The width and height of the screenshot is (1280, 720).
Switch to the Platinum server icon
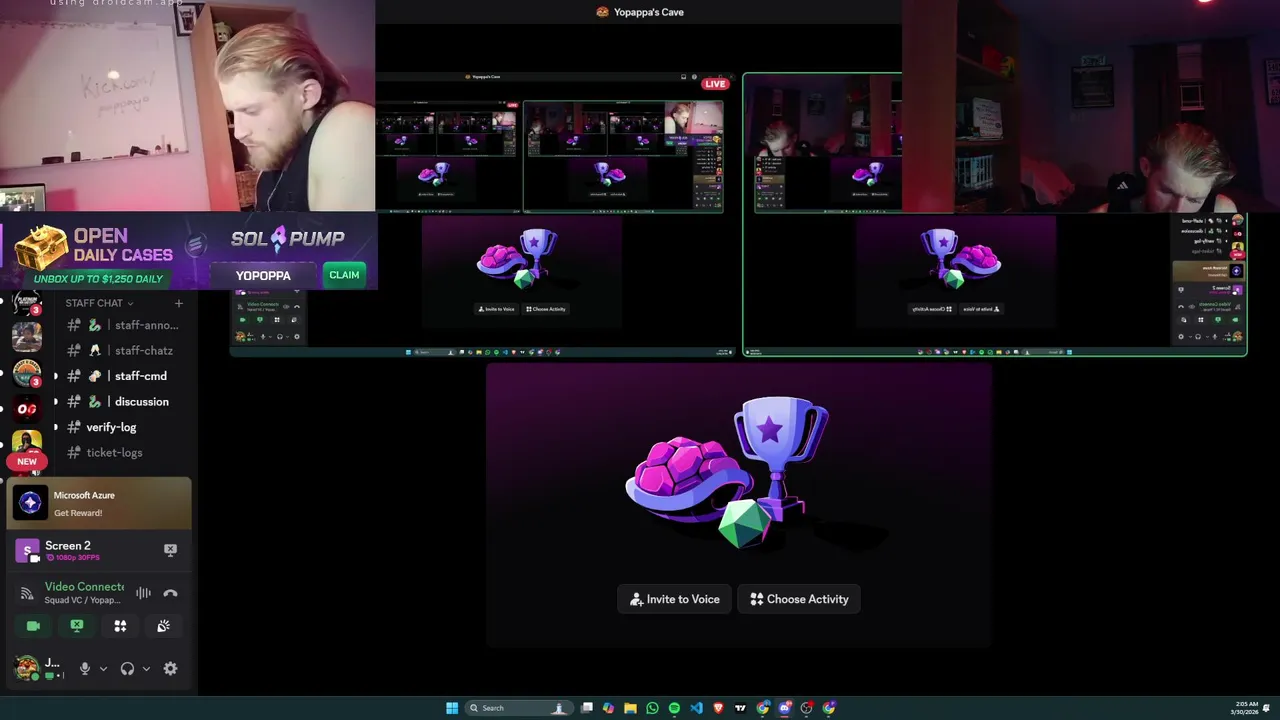tap(27, 303)
